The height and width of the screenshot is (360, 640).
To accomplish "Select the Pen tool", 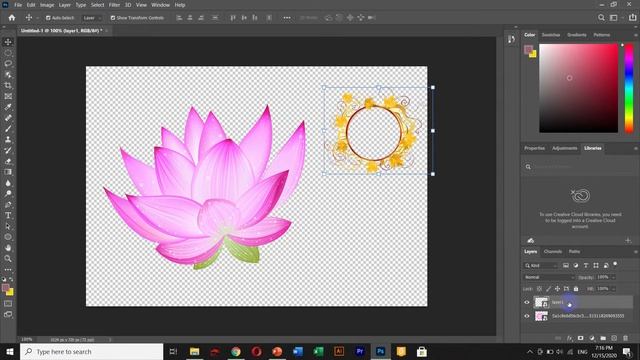I will coord(8,204).
